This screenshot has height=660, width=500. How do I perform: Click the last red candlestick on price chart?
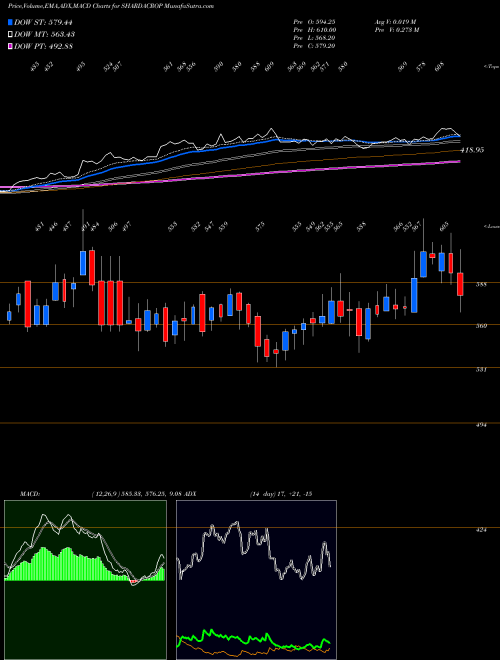pos(460,284)
